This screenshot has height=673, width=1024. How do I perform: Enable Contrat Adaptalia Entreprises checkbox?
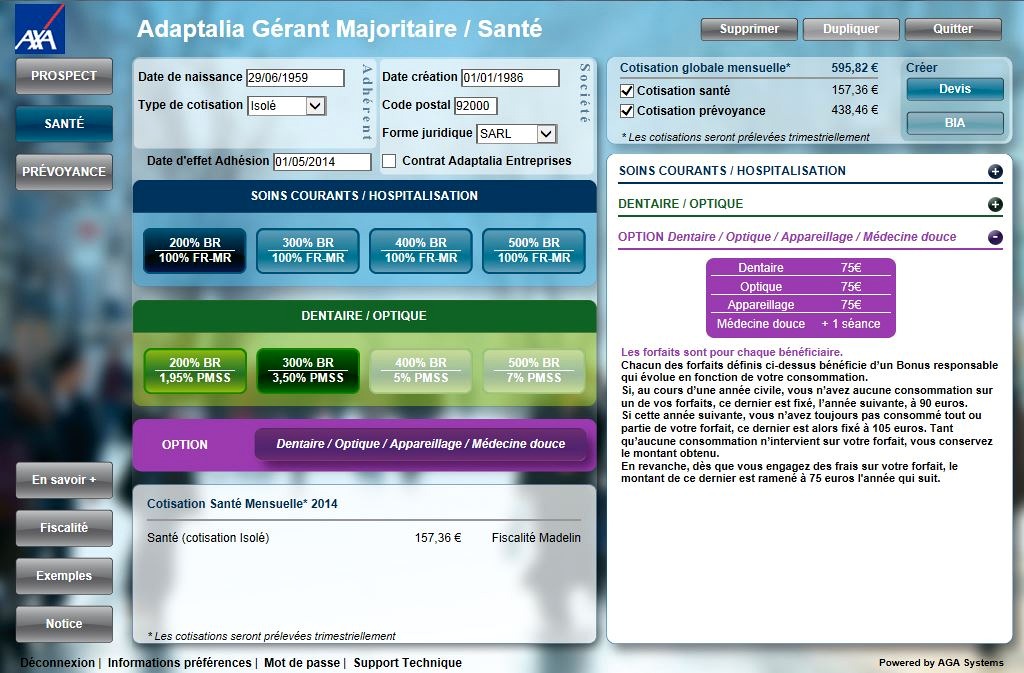(389, 161)
